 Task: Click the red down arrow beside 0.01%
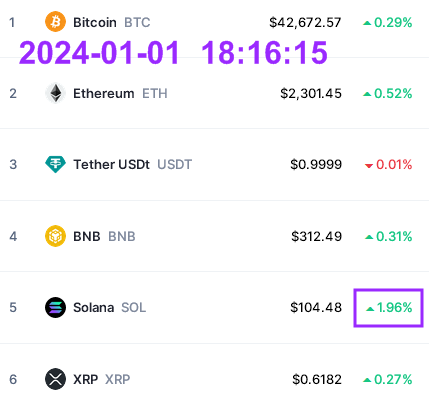369,165
